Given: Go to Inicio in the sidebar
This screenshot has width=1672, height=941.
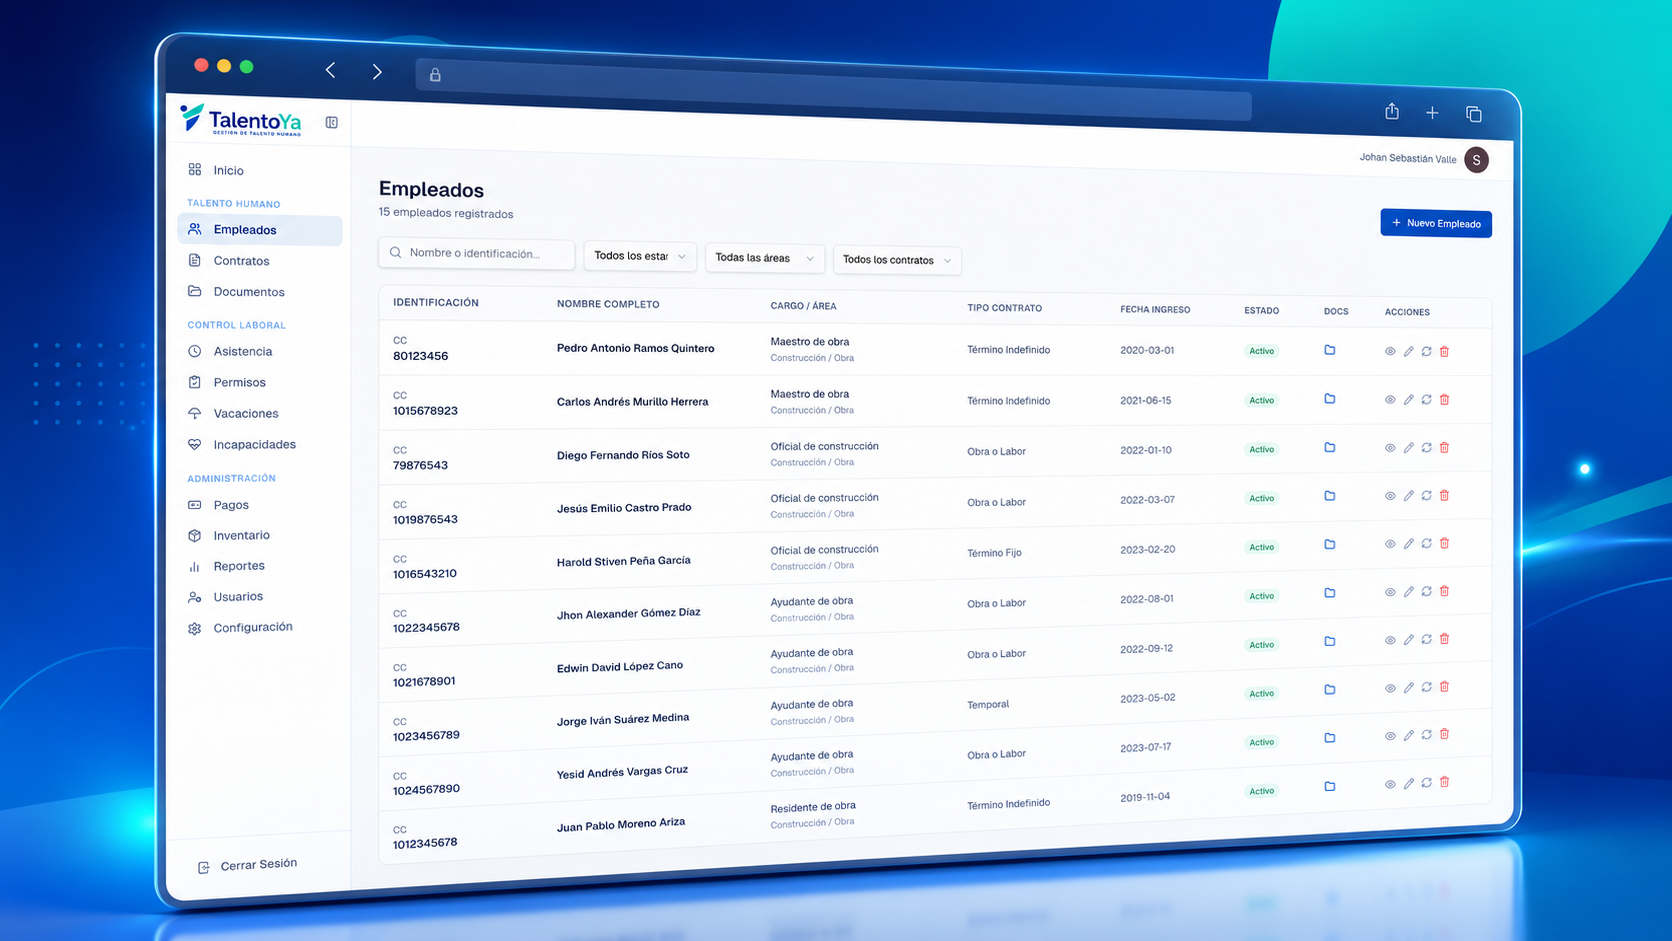Looking at the screenshot, I should (228, 170).
